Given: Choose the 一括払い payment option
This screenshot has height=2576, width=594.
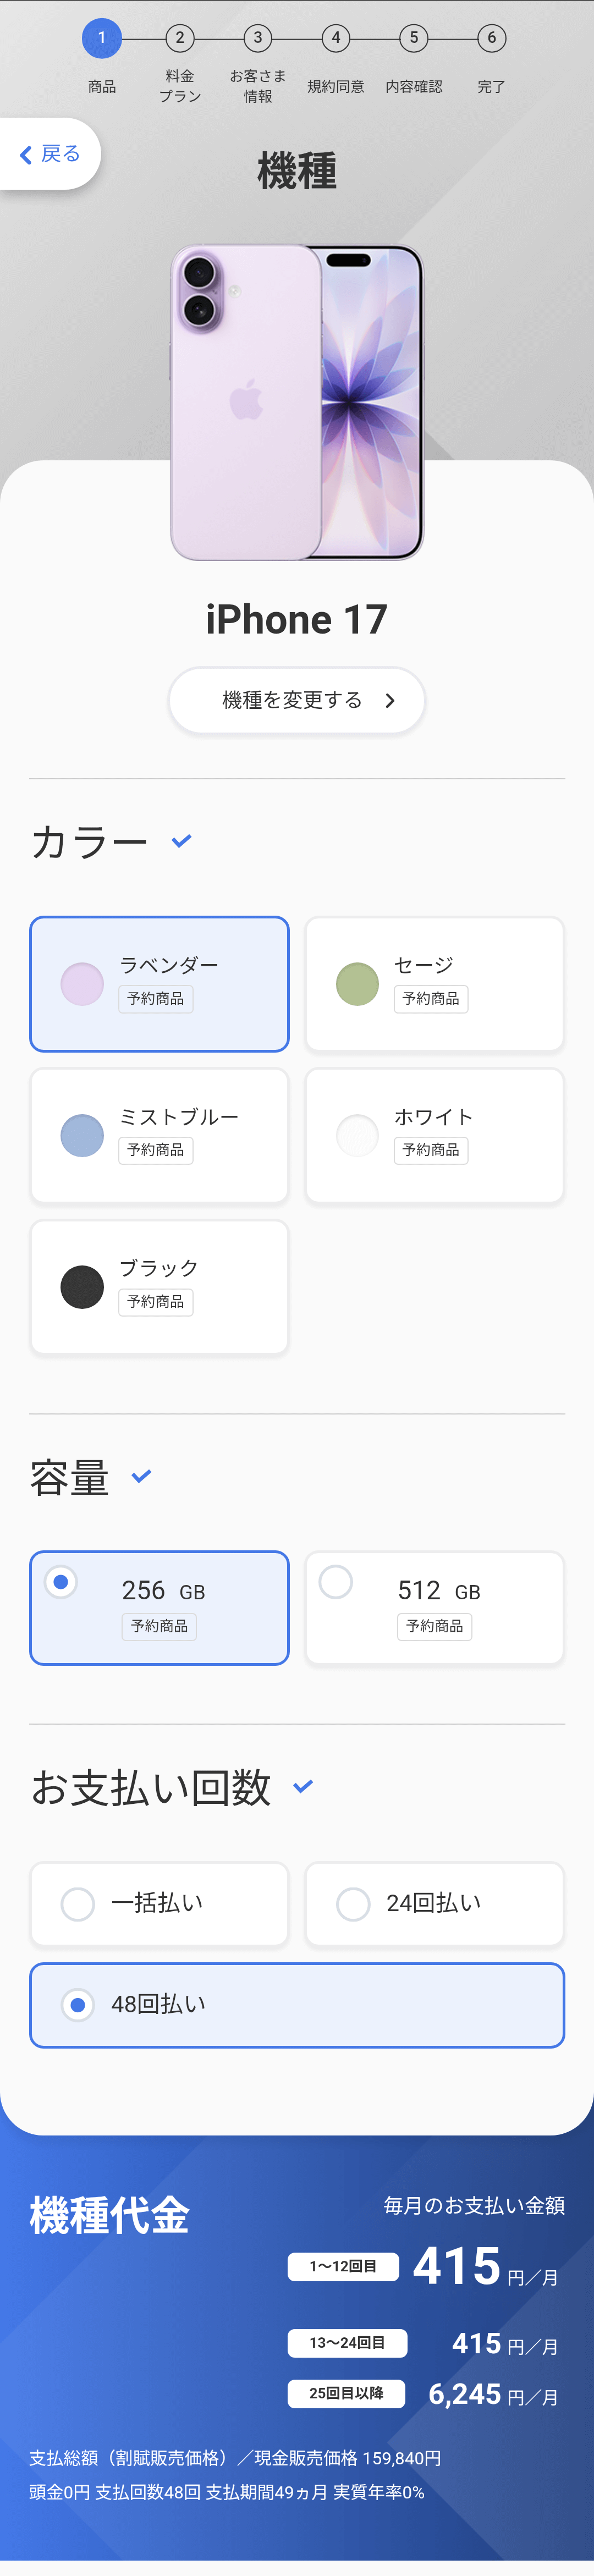Looking at the screenshot, I should (x=78, y=1904).
